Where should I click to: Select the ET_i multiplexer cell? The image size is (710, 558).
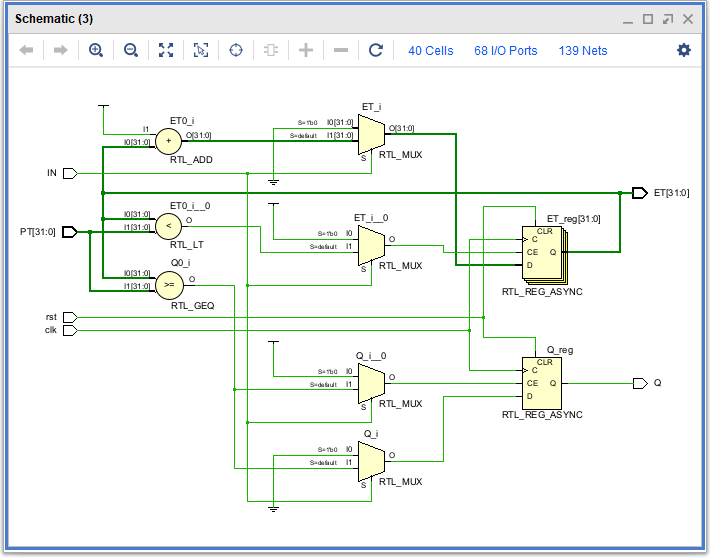click(371, 133)
